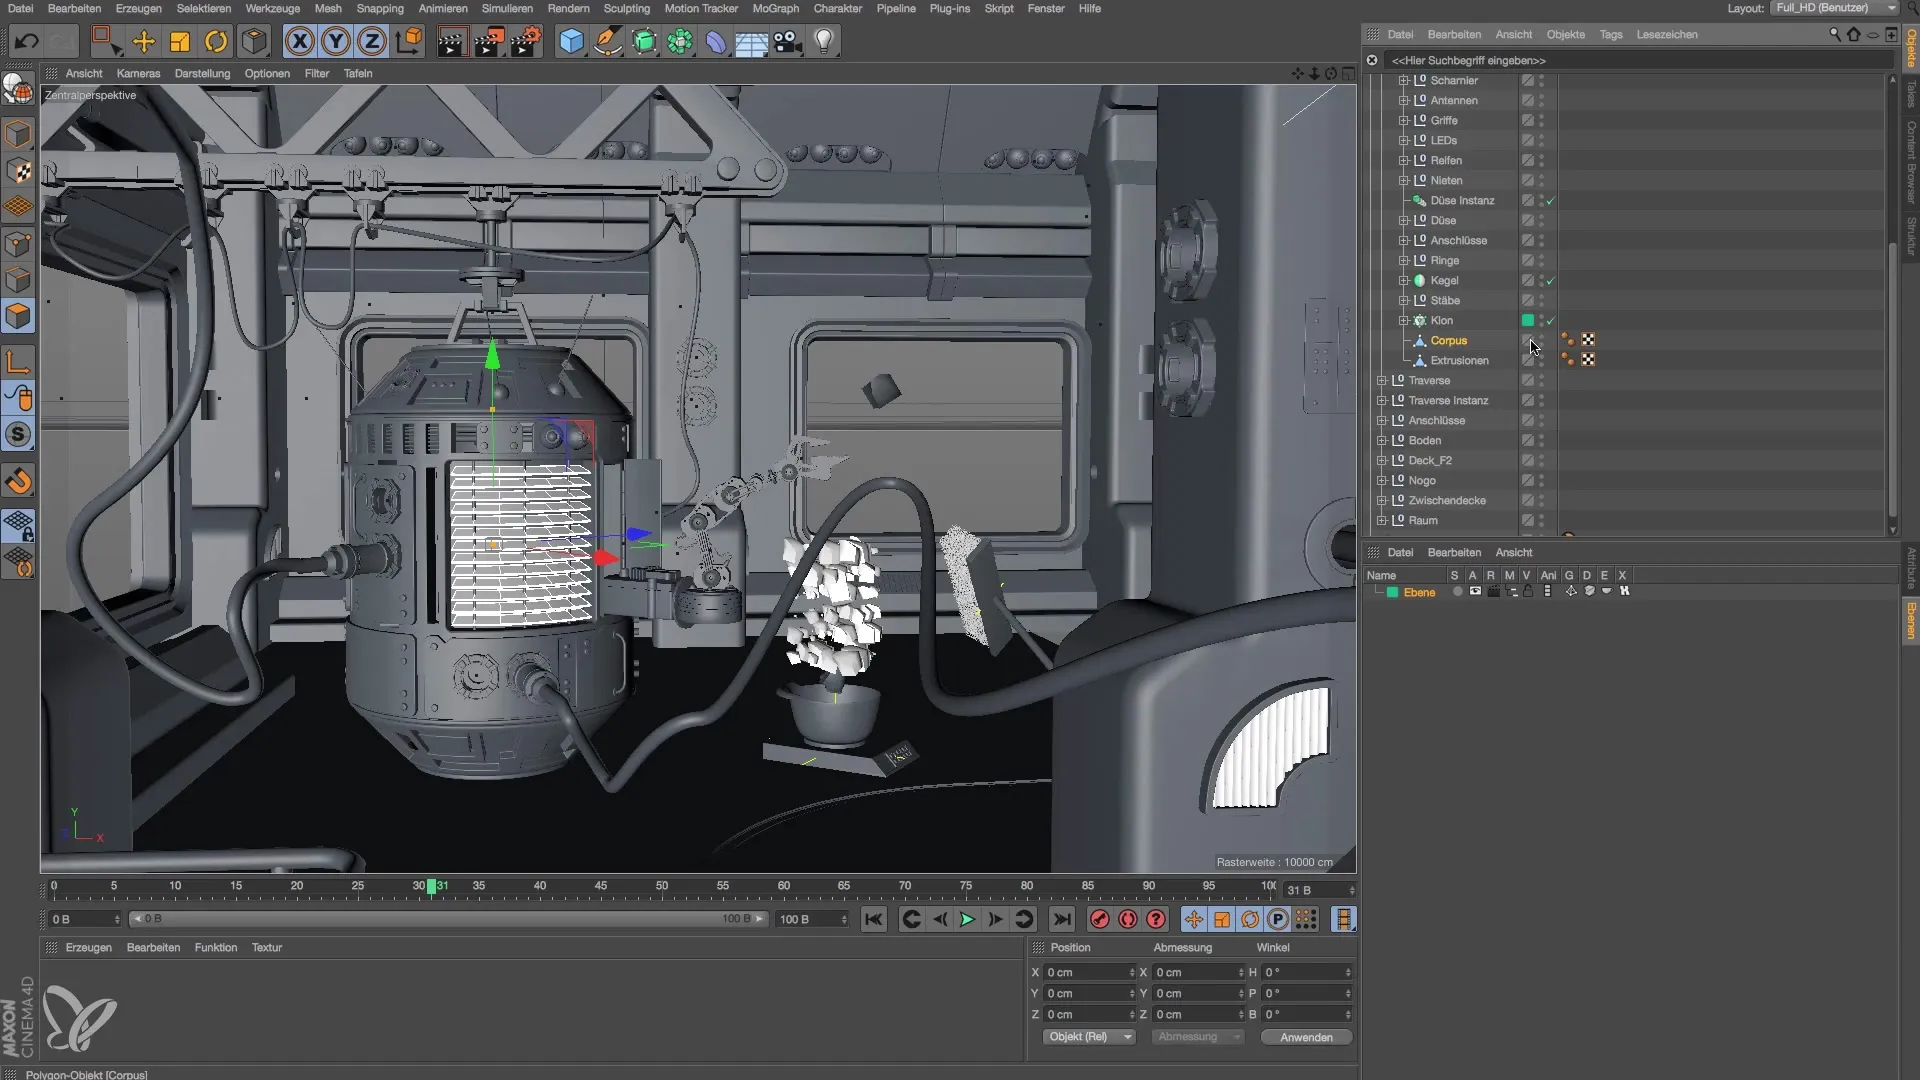Enable texture mode in left palette
Viewport: 1920px width, 1080px height.
(18, 171)
